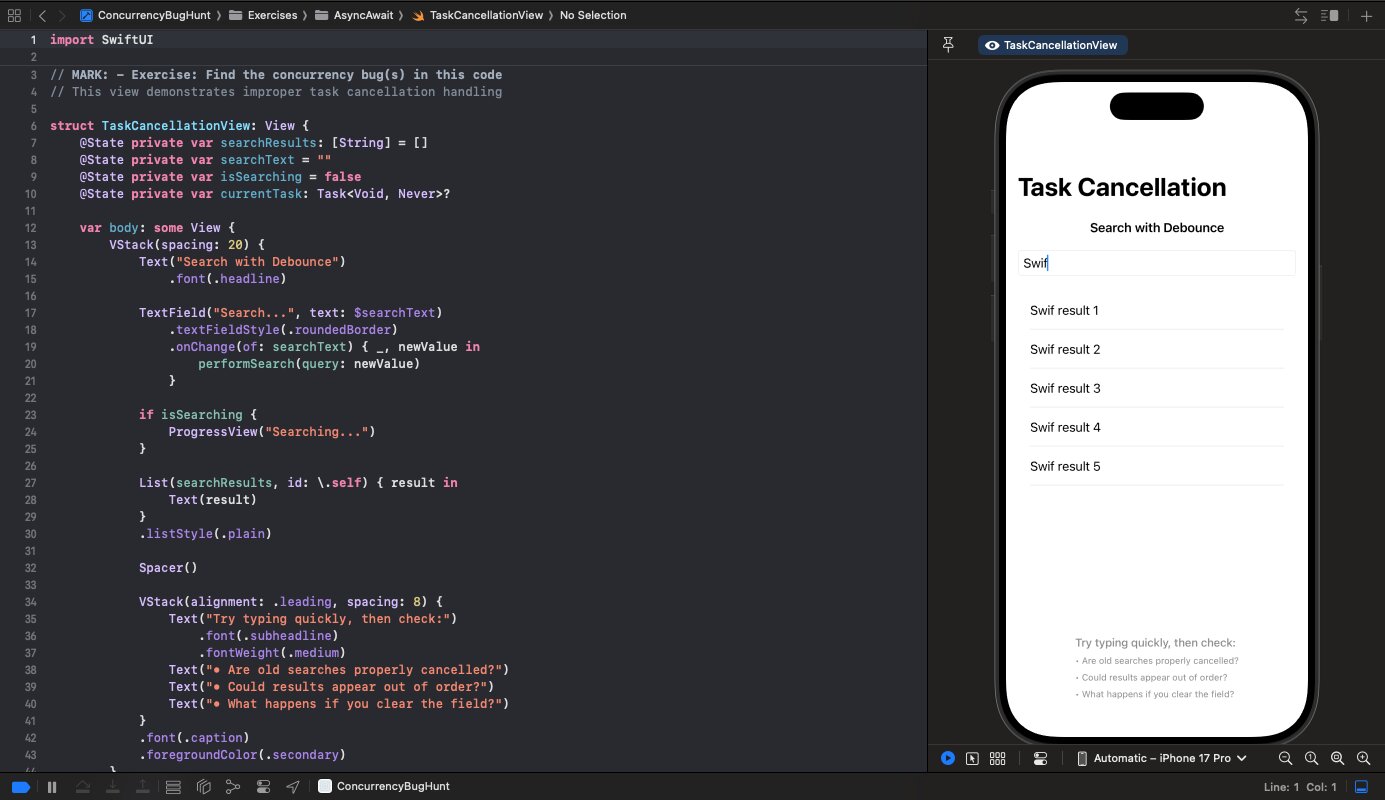Switch preview to Selectable mode
This screenshot has width=1385, height=800.
point(972,758)
